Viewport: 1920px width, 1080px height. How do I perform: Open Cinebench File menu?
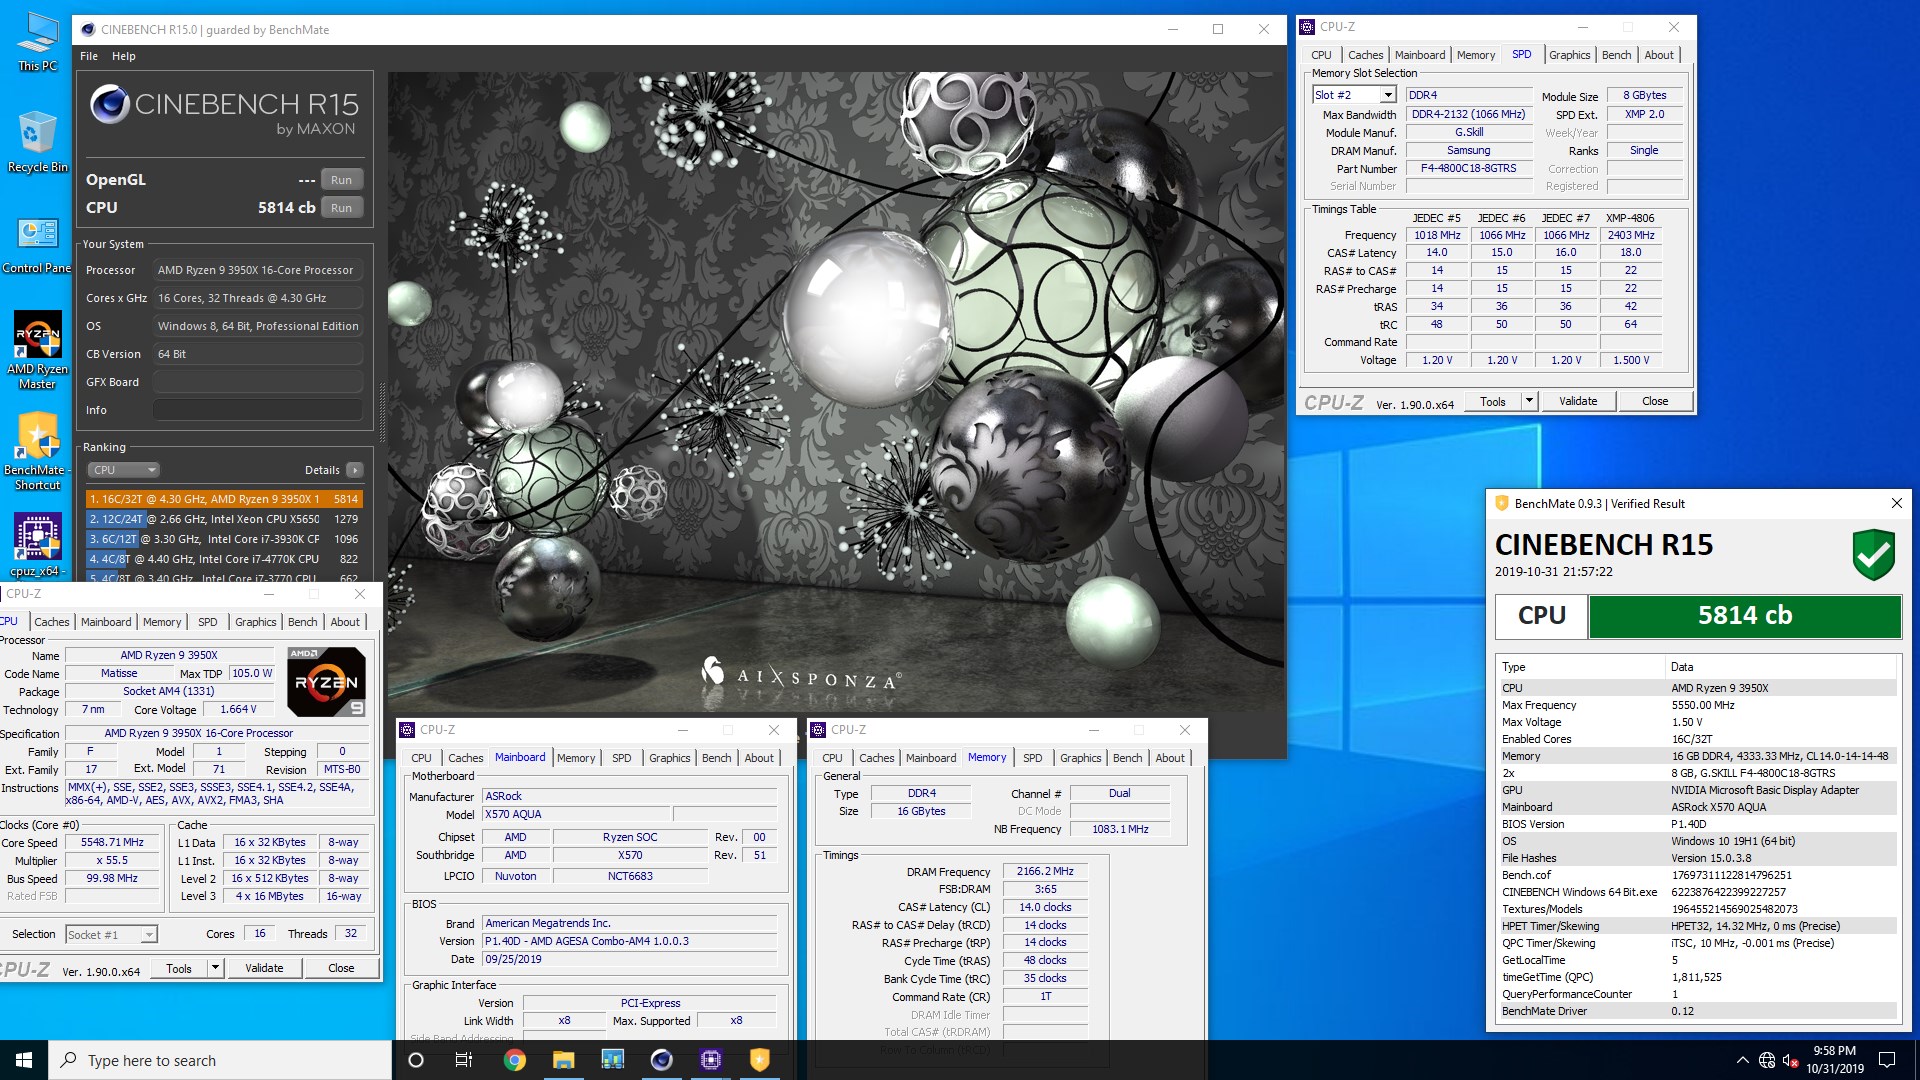[x=89, y=56]
